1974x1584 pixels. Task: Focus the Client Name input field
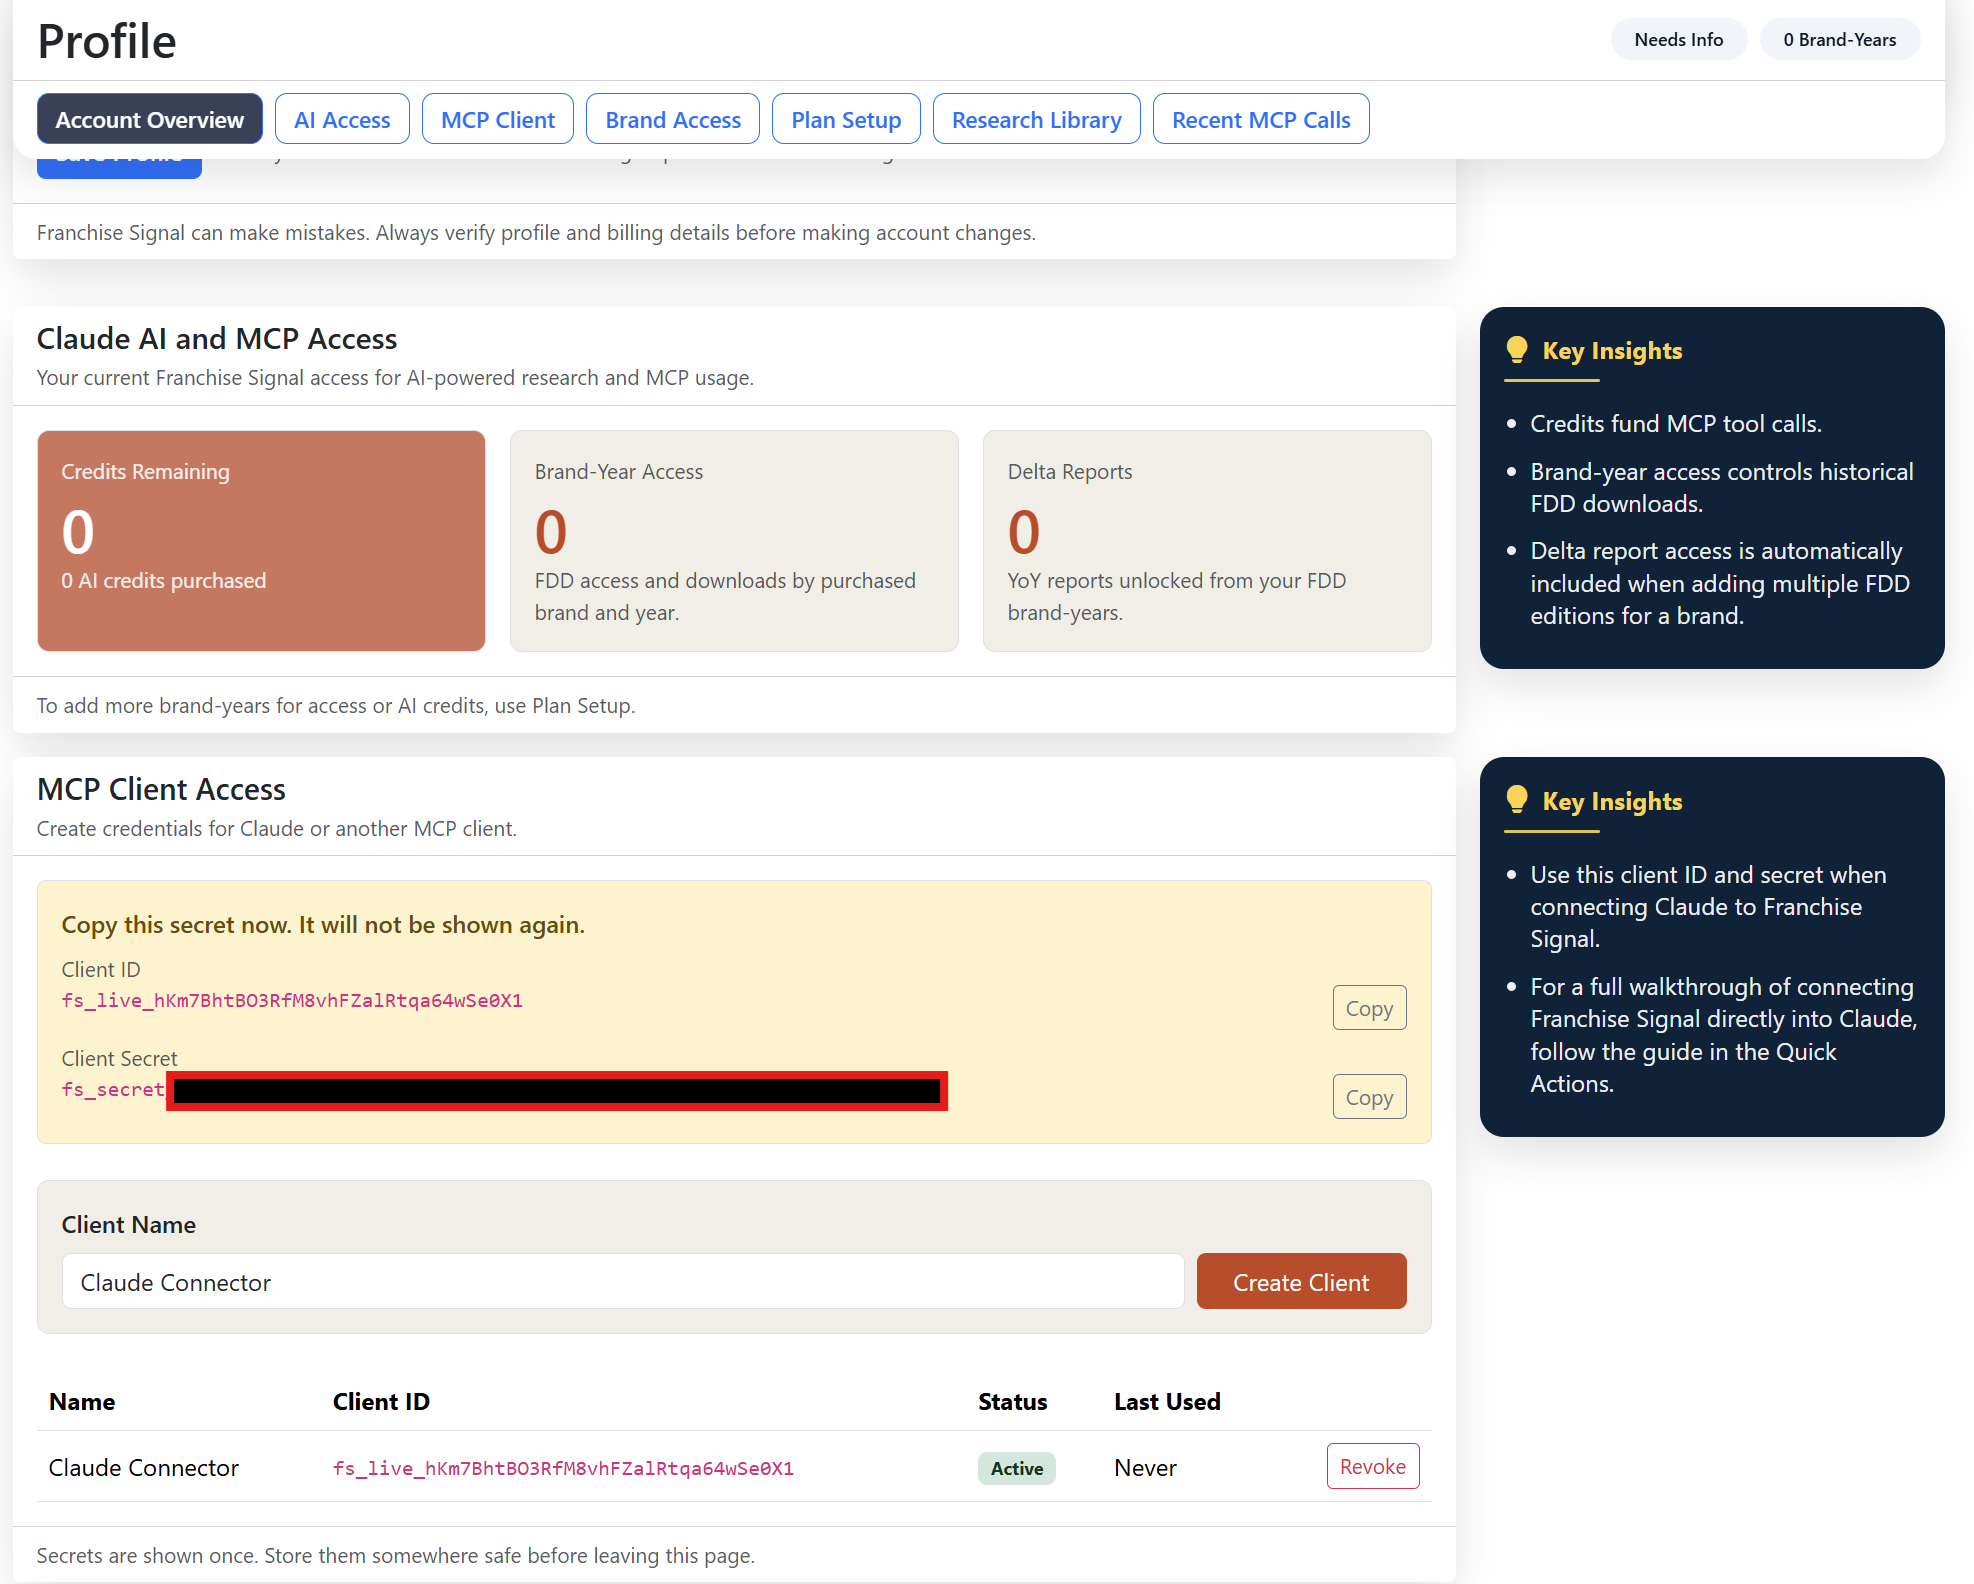623,1281
